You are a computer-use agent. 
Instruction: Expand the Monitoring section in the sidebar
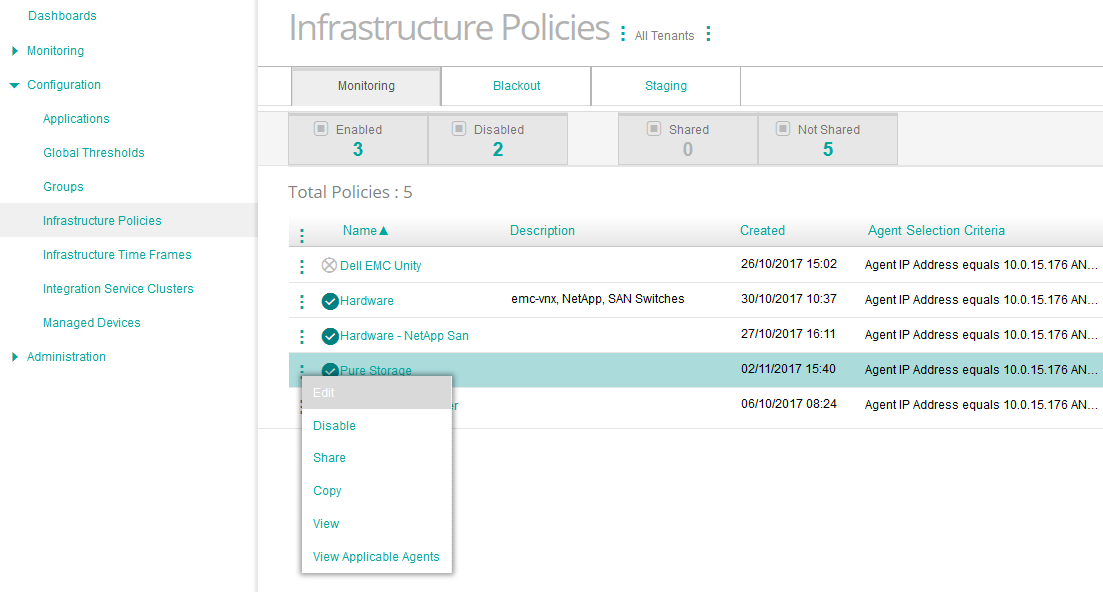[13, 50]
